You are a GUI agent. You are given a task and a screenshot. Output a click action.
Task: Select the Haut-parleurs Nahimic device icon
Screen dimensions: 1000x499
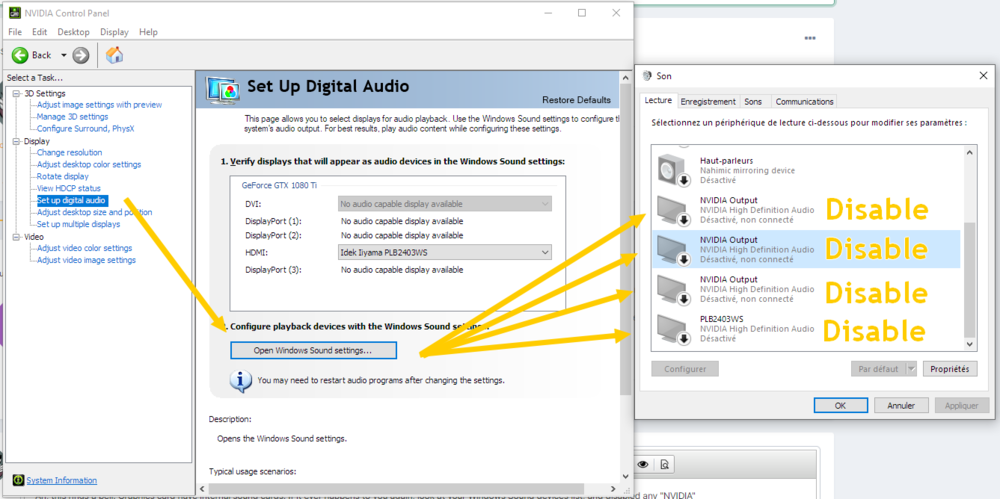(x=669, y=170)
